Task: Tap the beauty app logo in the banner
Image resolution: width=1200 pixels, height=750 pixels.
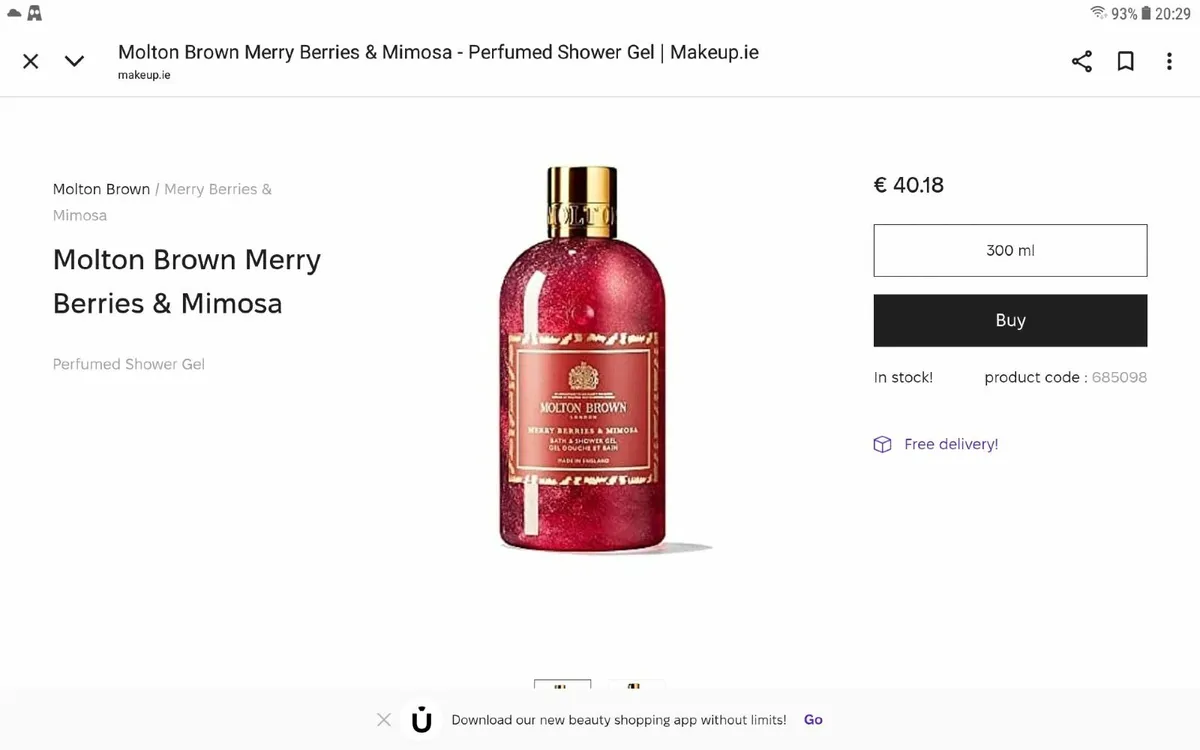Action: pyautogui.click(x=421, y=719)
